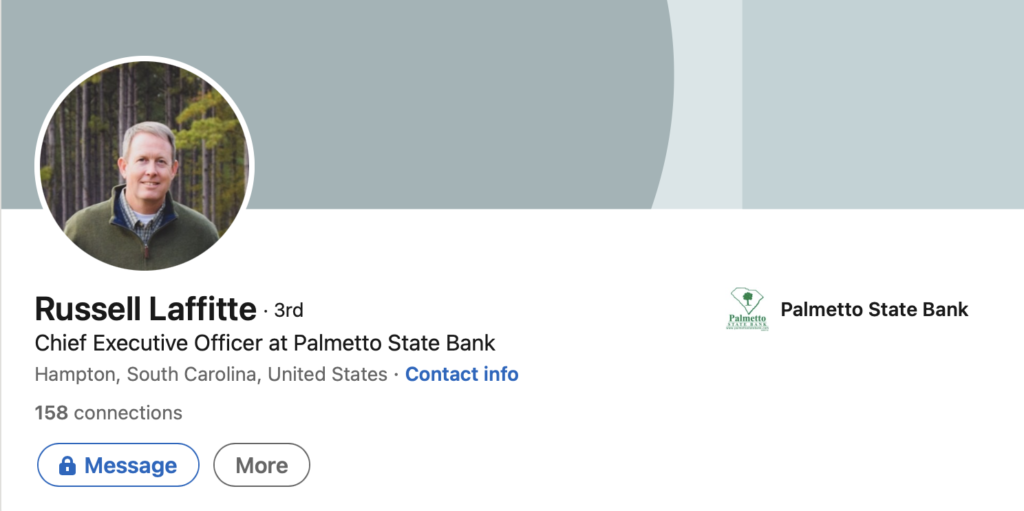The height and width of the screenshot is (511, 1024).
Task: Click the 3rd degree connection badge
Action: pyautogui.click(x=288, y=310)
